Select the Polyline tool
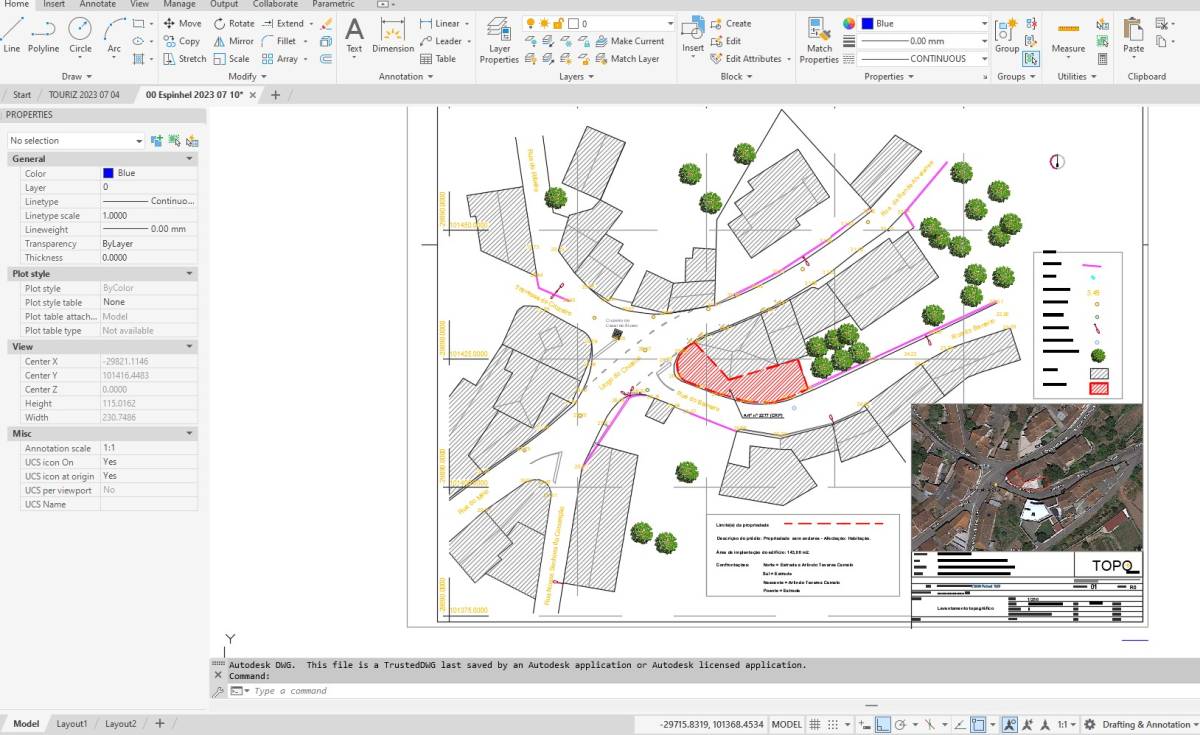This screenshot has width=1200, height=735. click(x=43, y=35)
